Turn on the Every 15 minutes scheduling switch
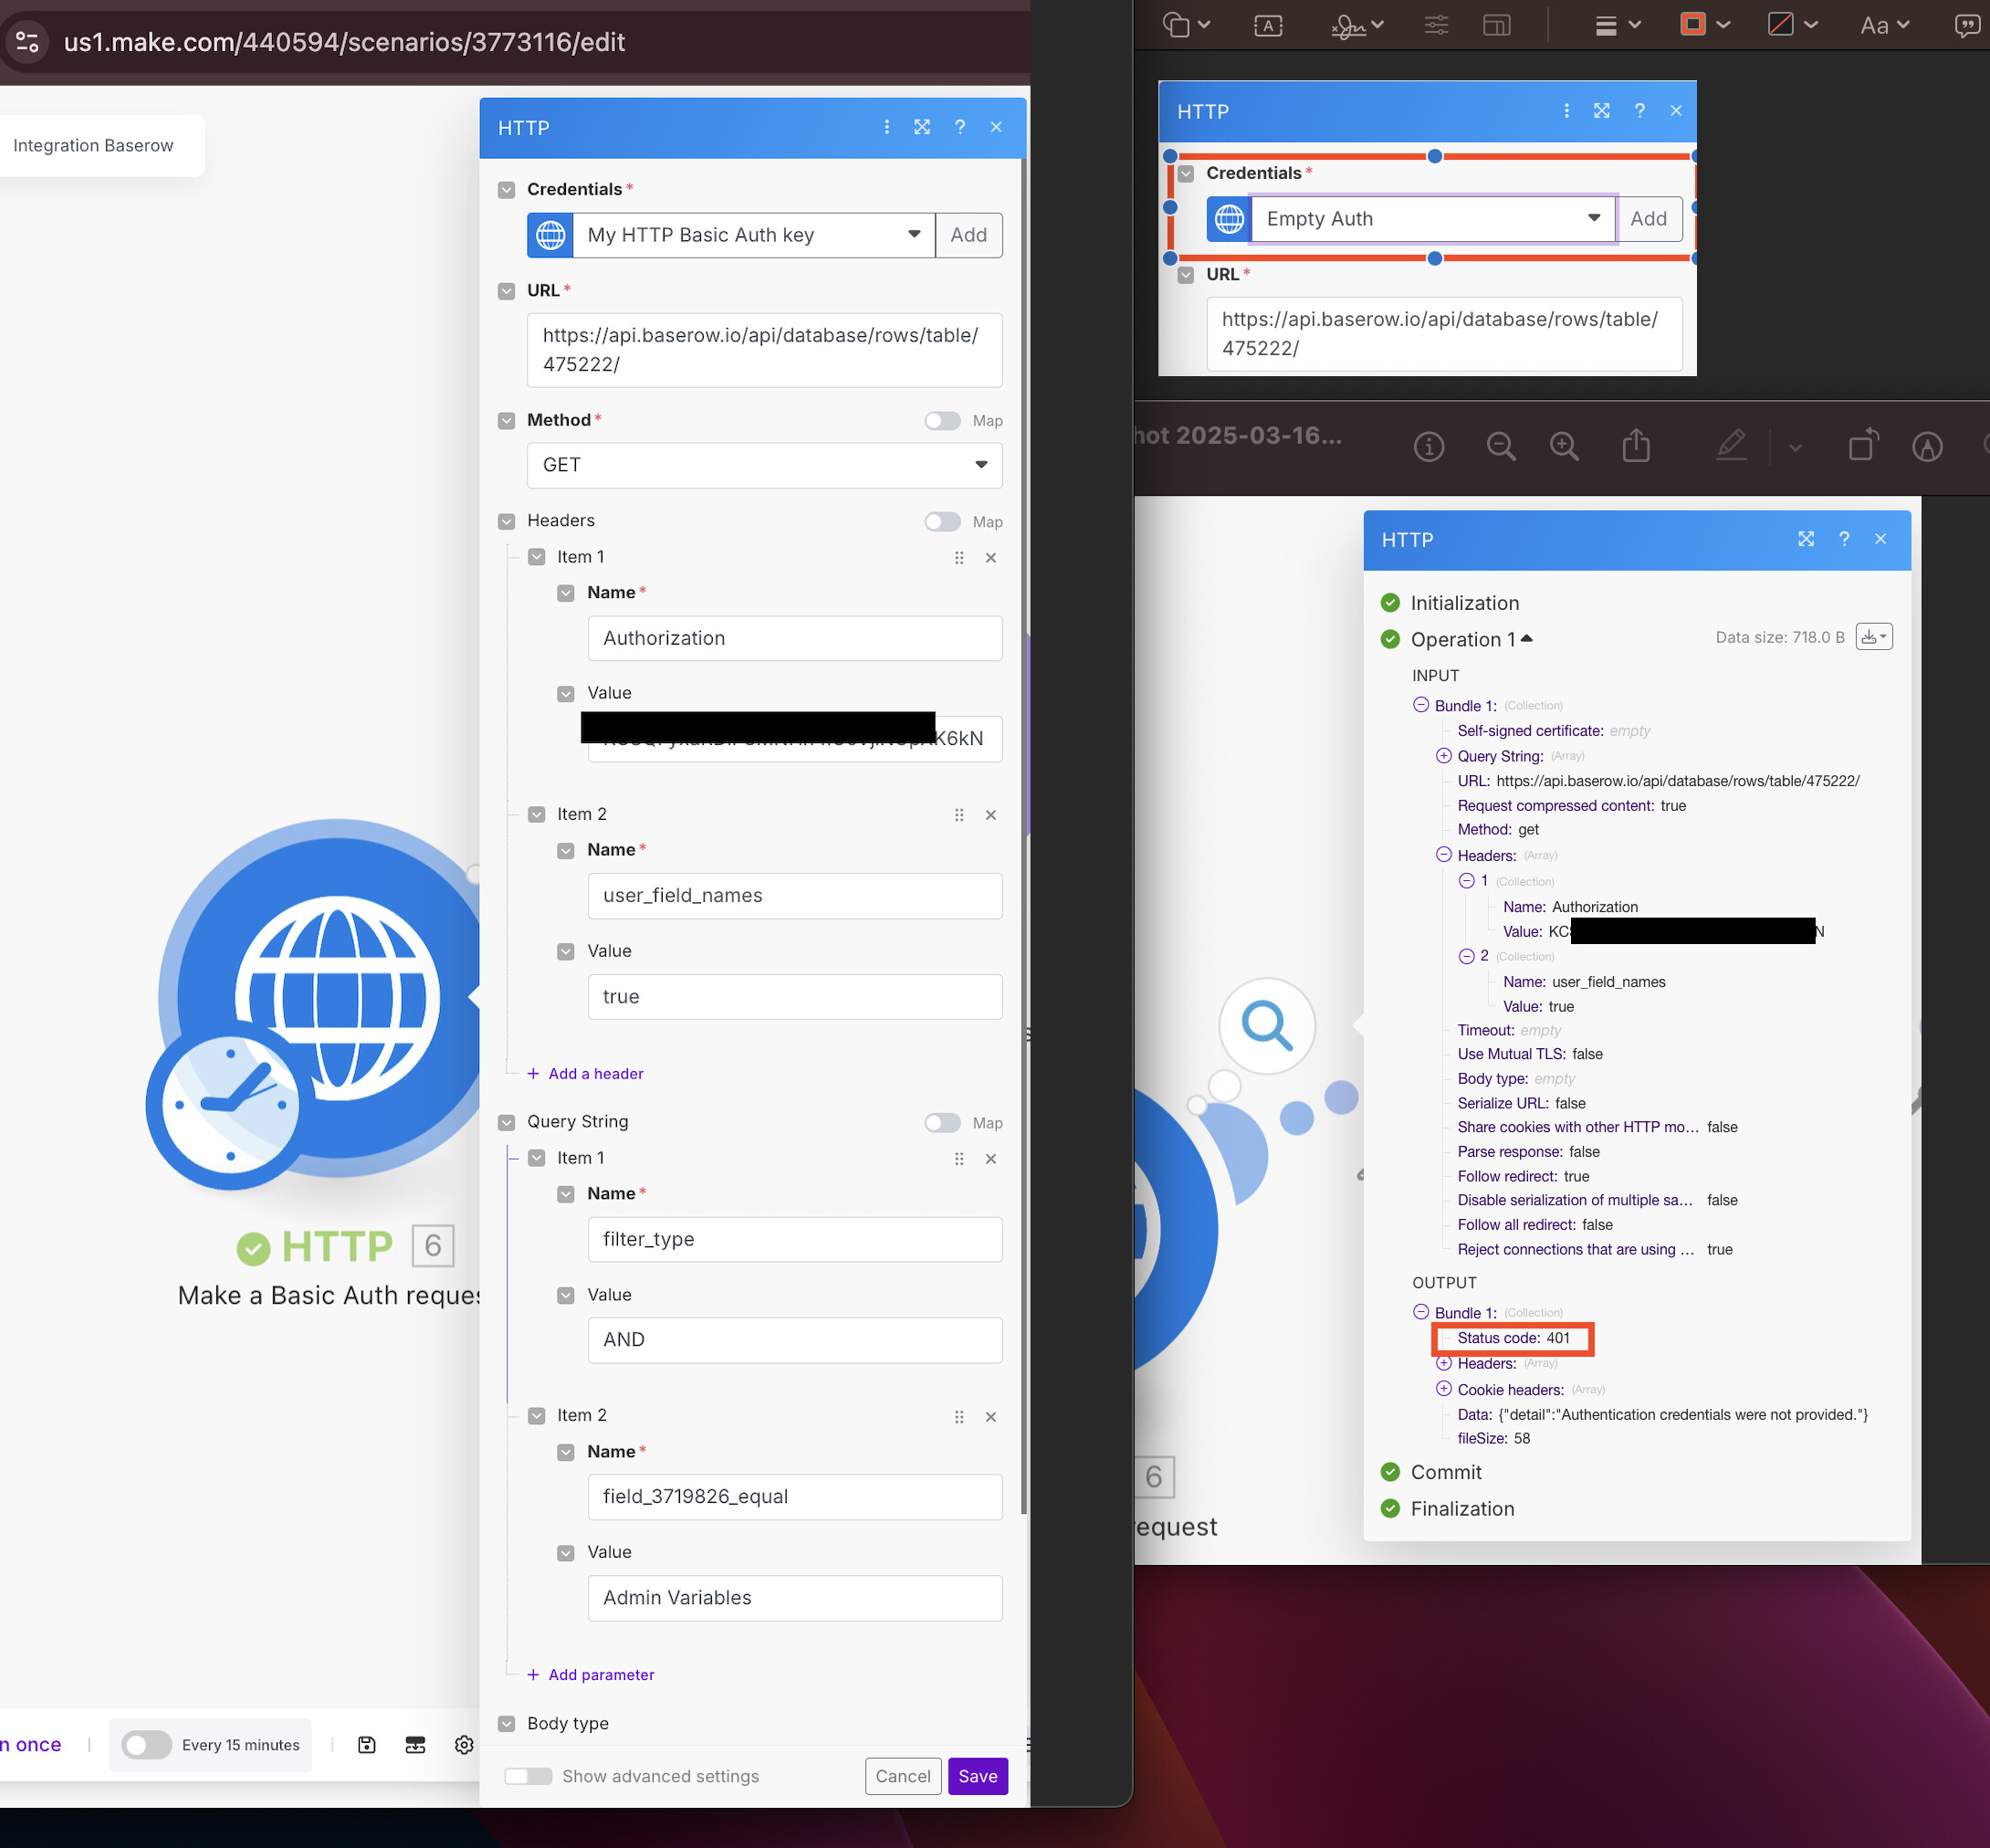1990x1848 pixels. point(146,1745)
